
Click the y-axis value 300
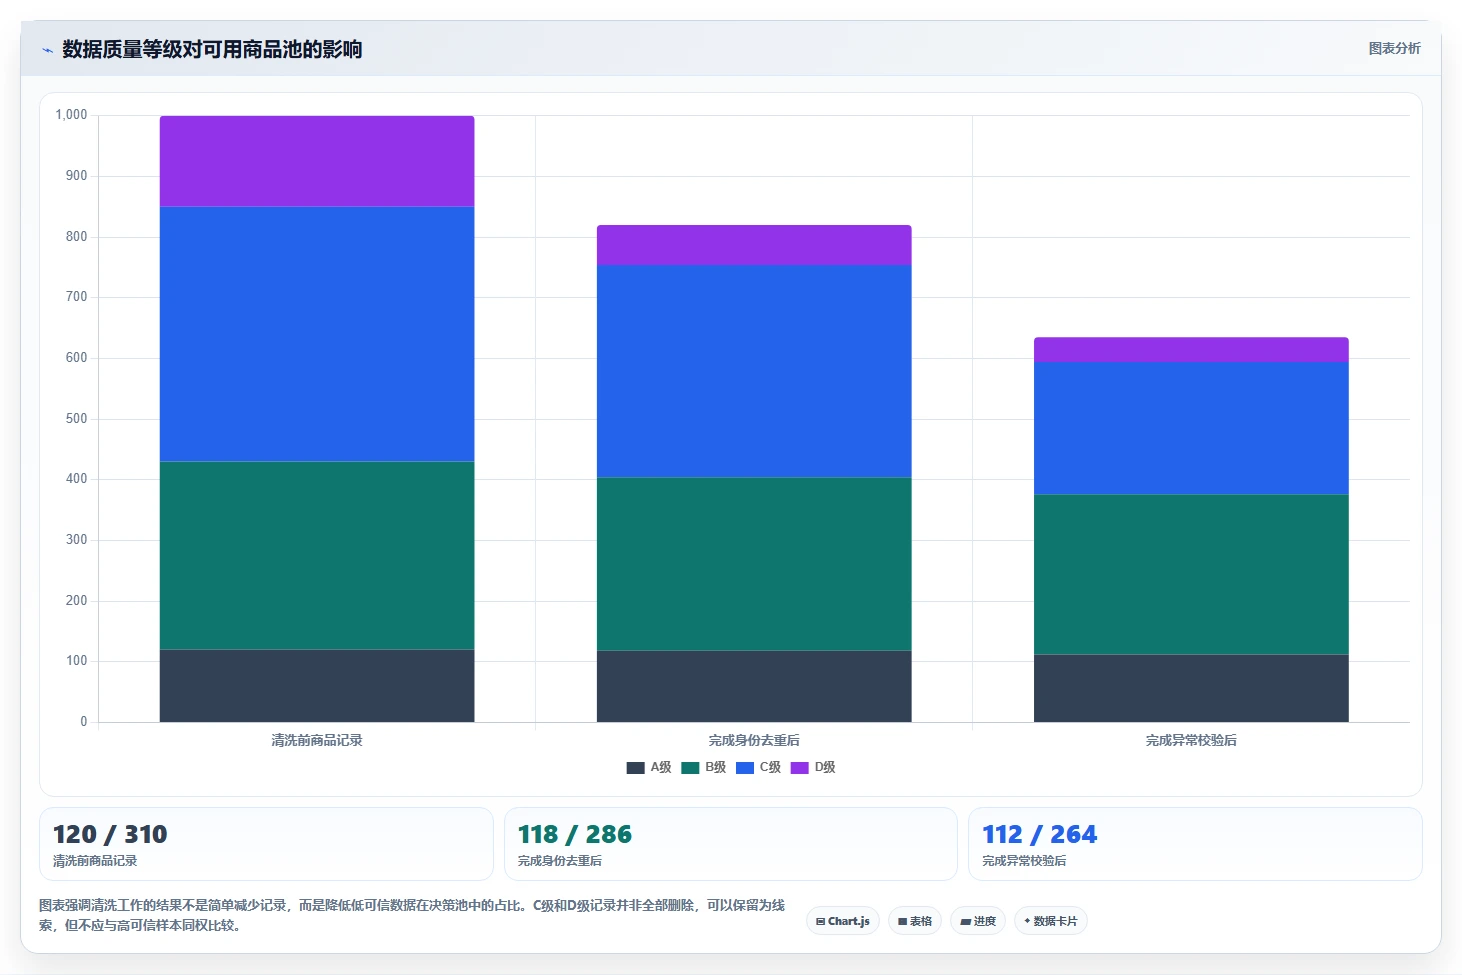coord(77,540)
